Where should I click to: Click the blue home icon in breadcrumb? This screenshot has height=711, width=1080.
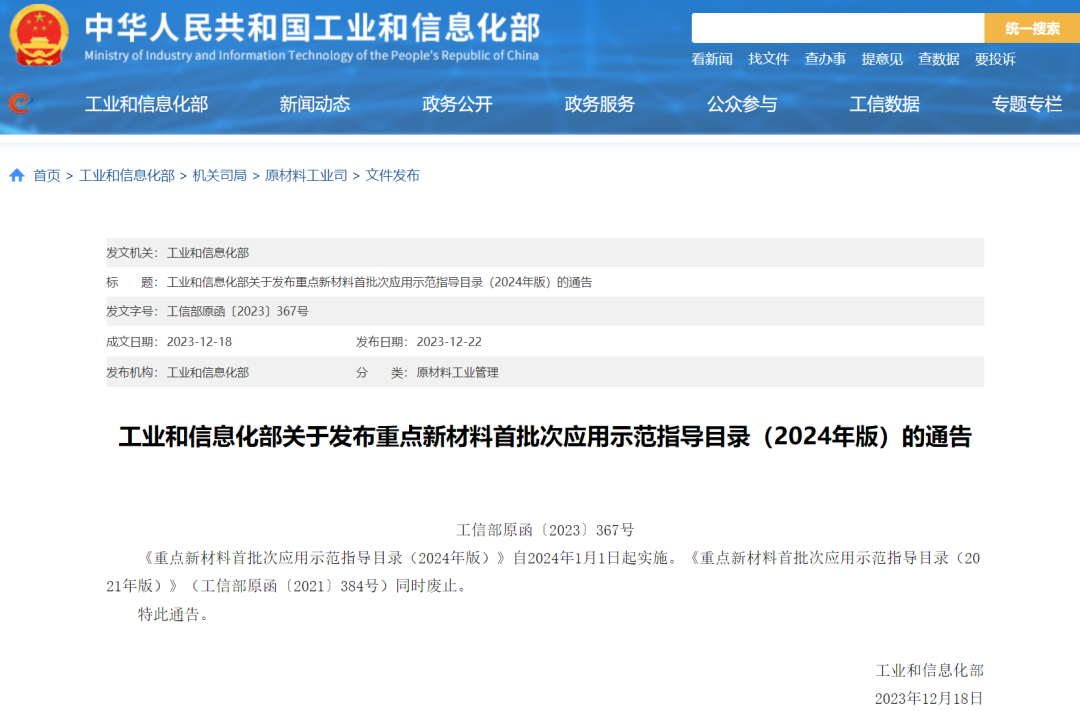pos(17,175)
